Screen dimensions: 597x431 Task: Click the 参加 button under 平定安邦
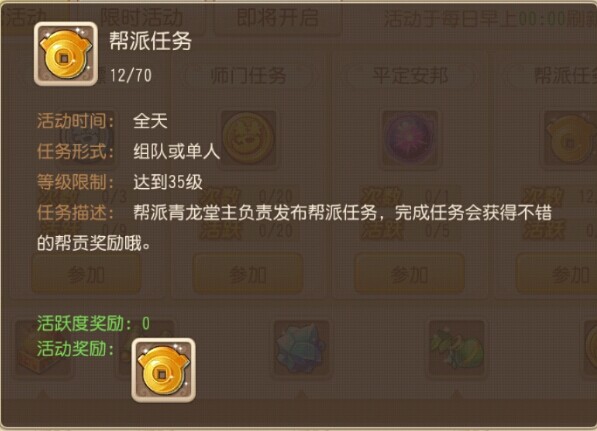[x=410, y=275]
